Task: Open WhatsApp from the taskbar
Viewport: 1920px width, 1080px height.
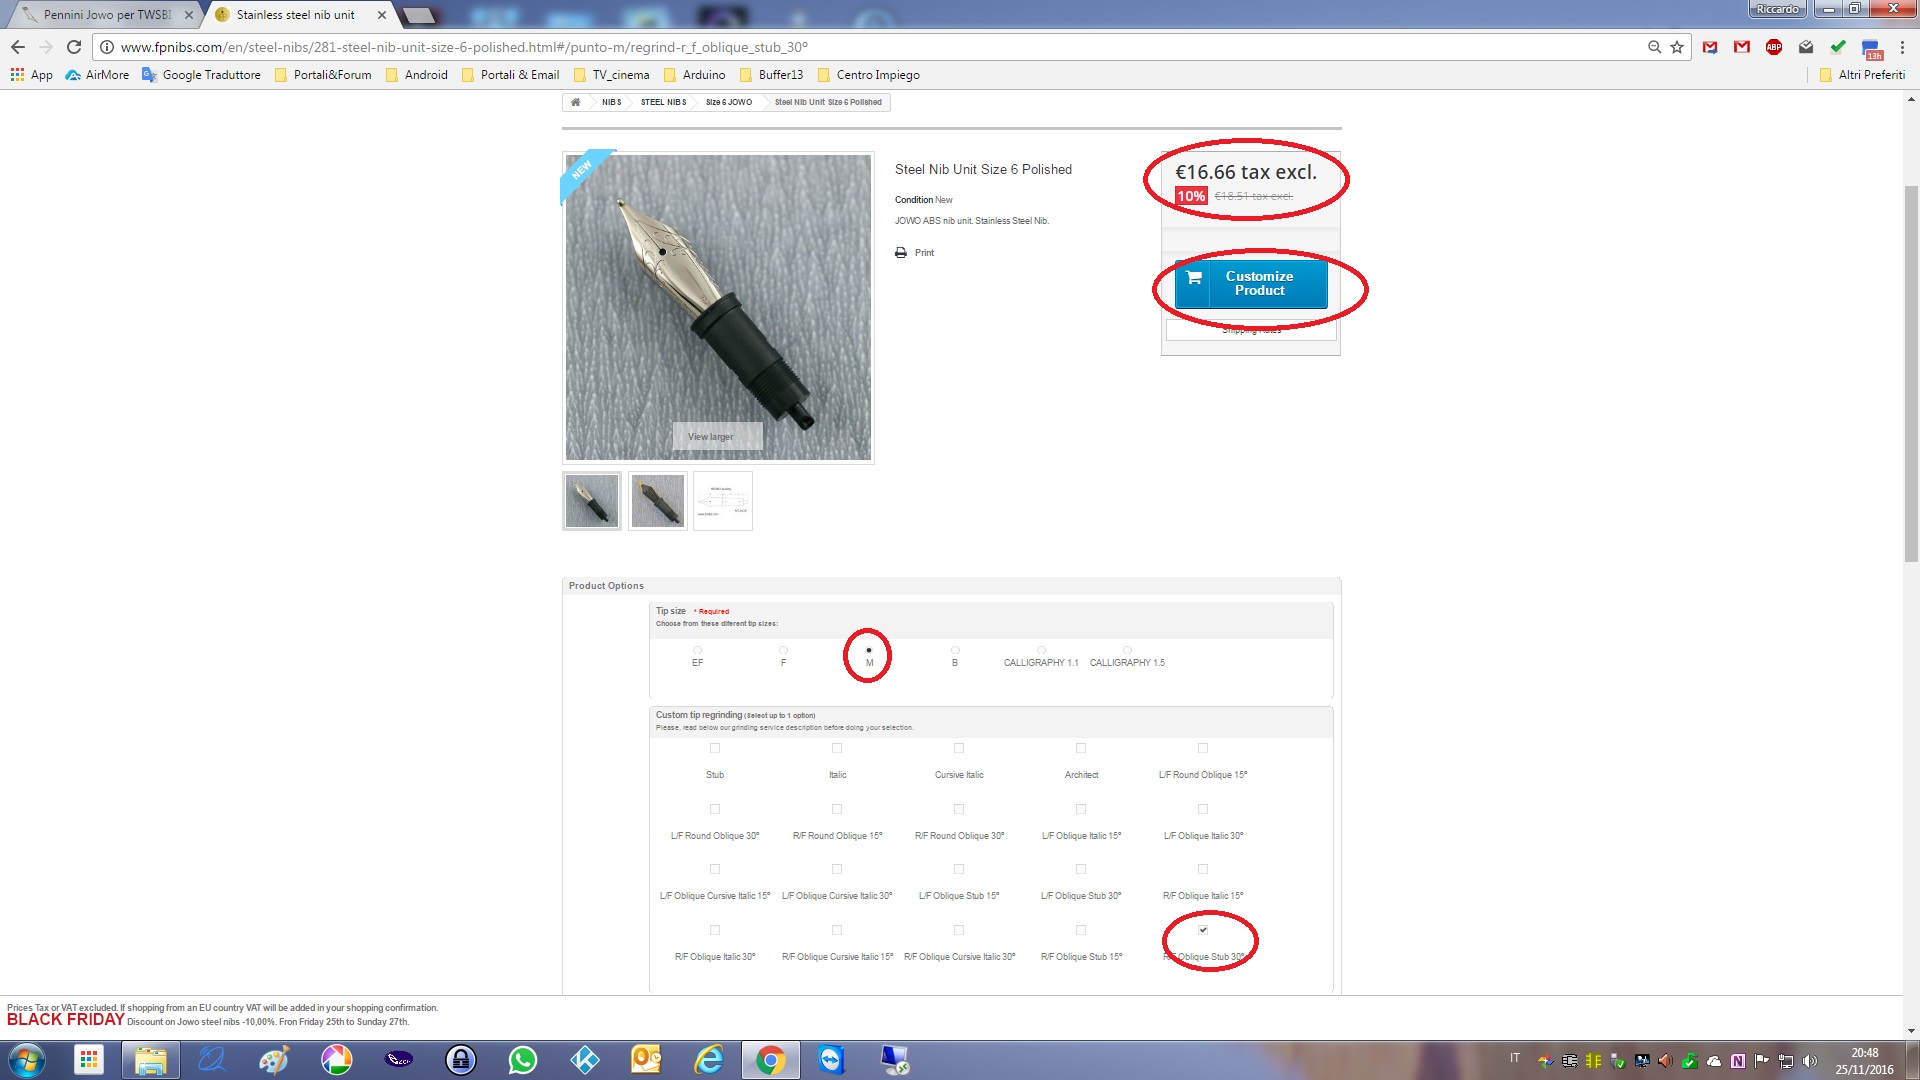Action: click(x=522, y=1060)
